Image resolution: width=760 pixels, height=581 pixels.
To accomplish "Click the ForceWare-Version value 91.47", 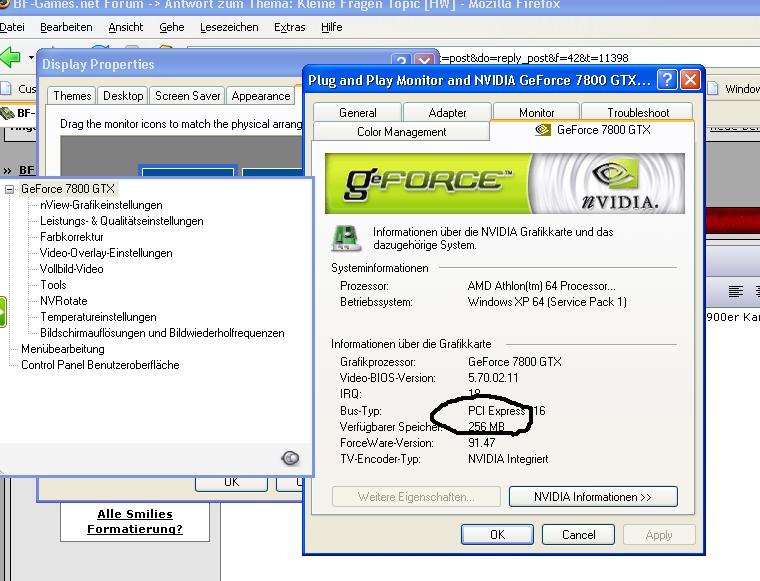I will [481, 442].
